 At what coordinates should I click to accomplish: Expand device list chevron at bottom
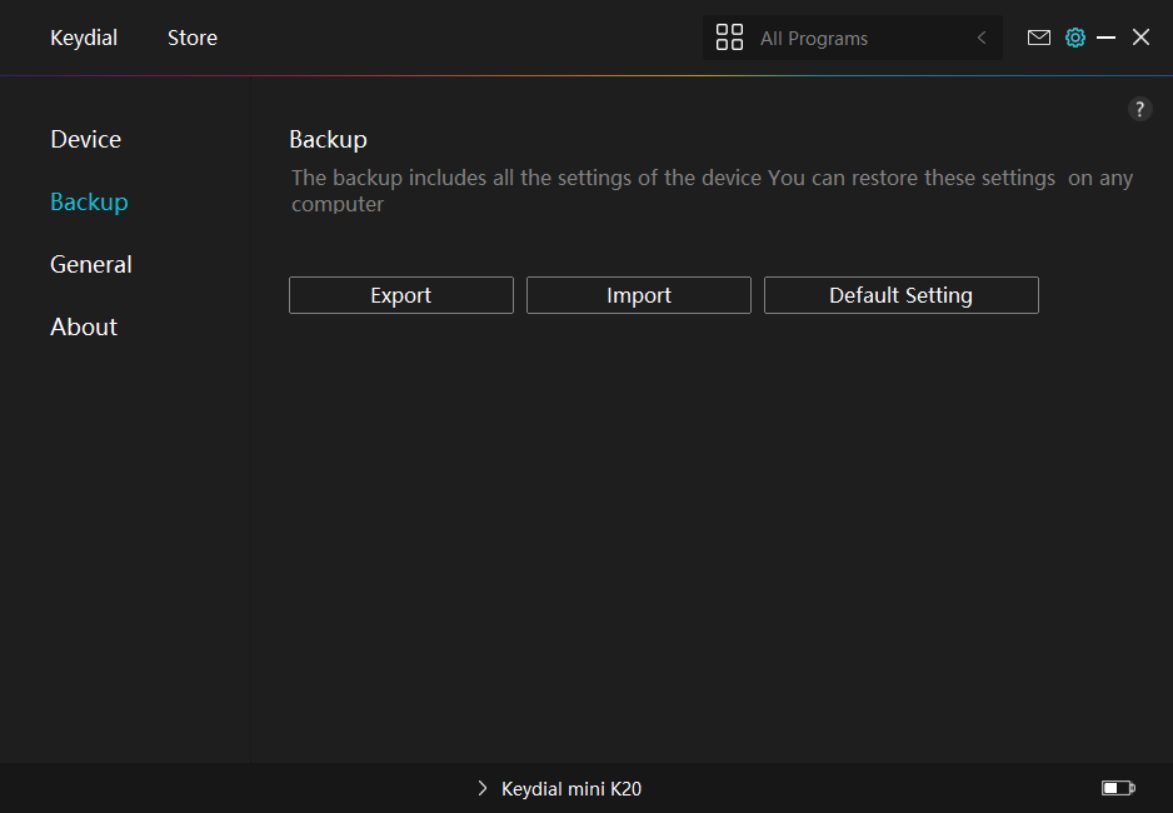coord(482,789)
